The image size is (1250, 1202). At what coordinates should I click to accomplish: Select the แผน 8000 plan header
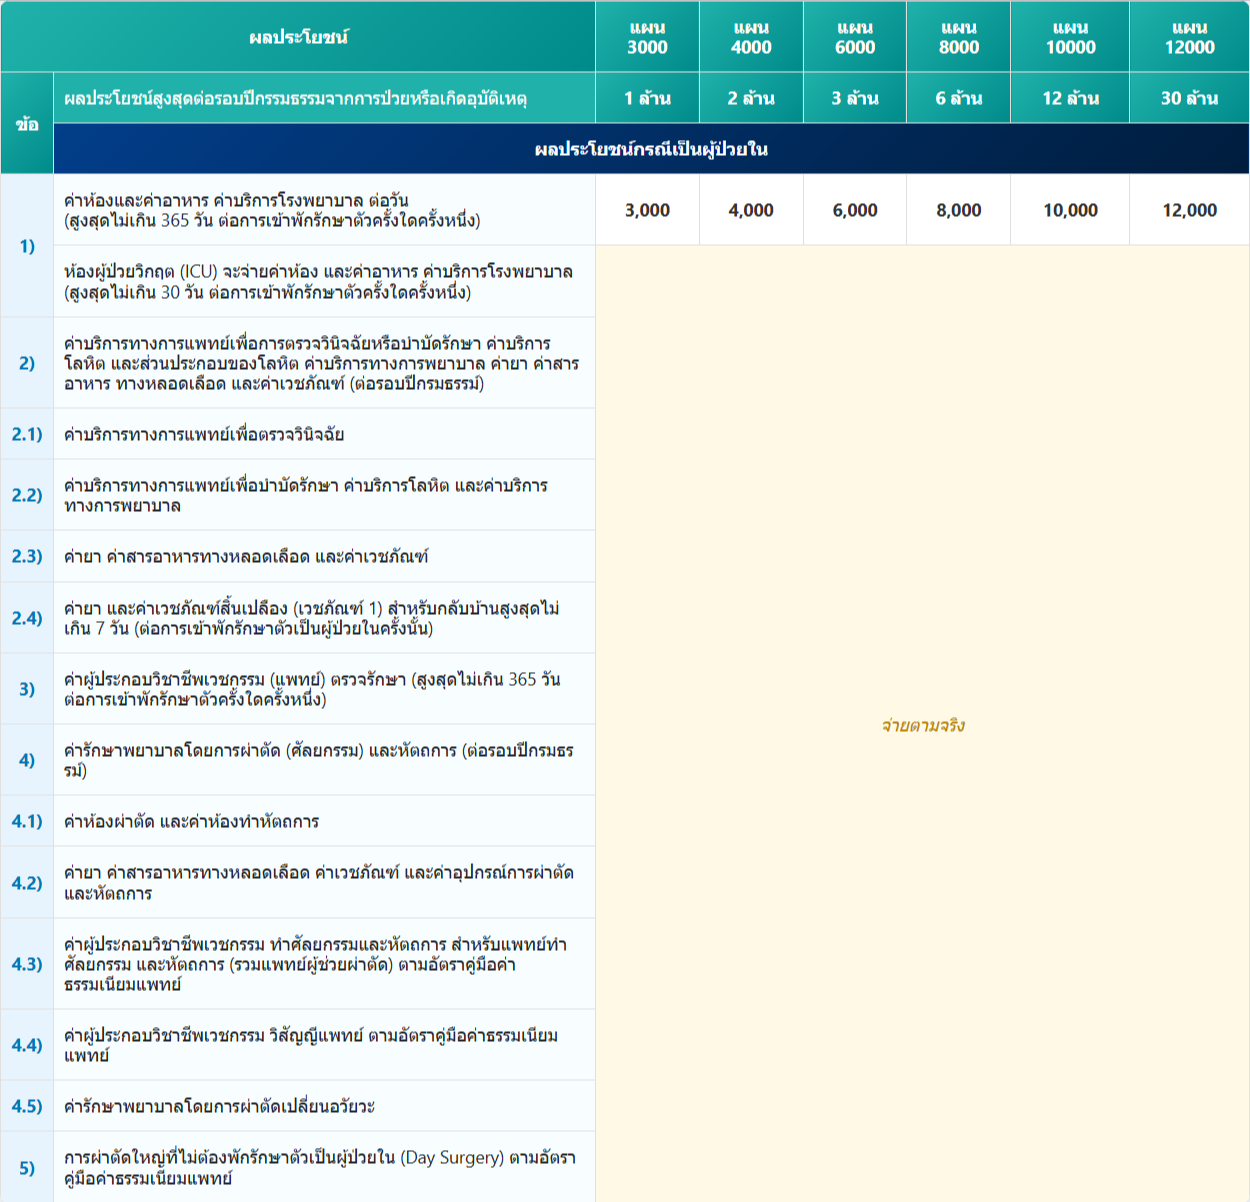point(958,37)
